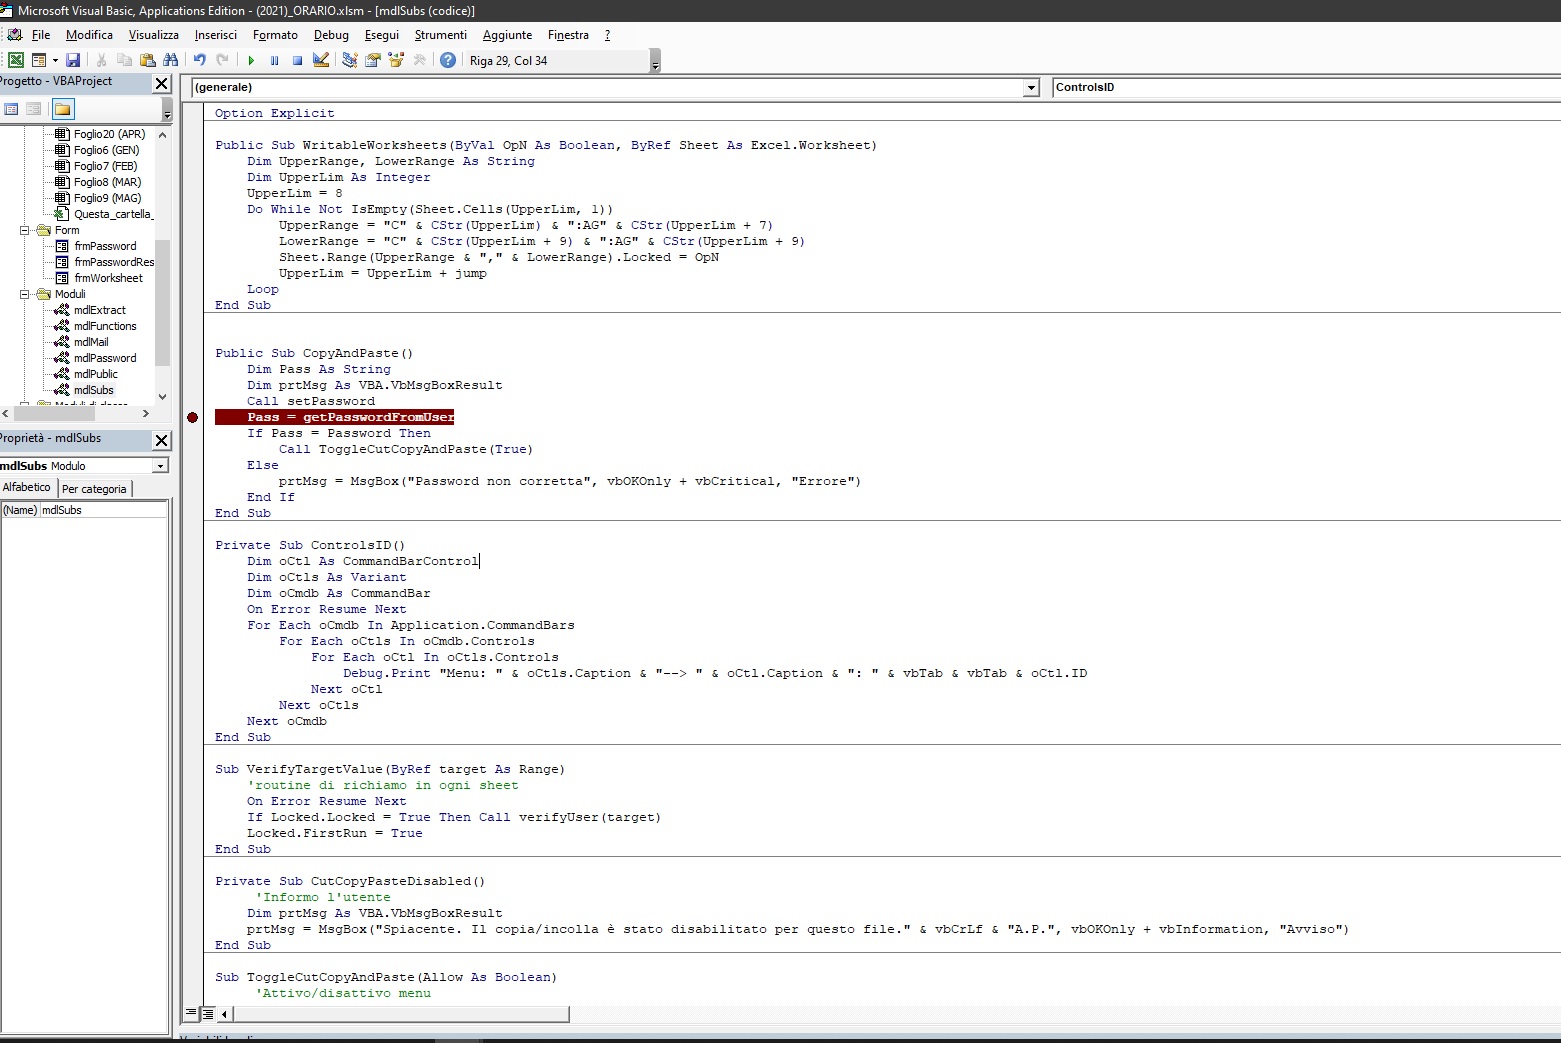The height and width of the screenshot is (1043, 1561).
Task: Open Find with the binoculars icon
Action: pyautogui.click(x=170, y=60)
